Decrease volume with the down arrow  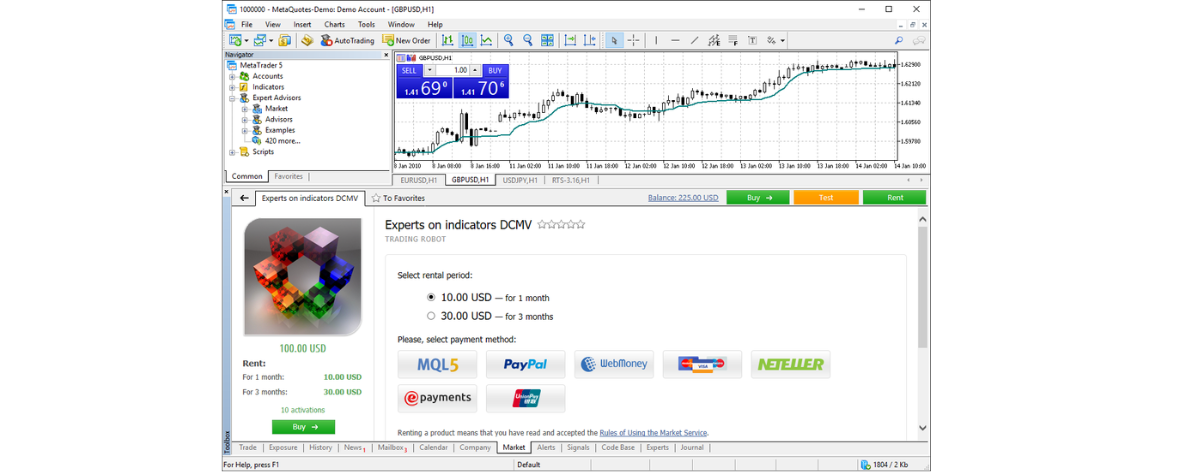(429, 70)
